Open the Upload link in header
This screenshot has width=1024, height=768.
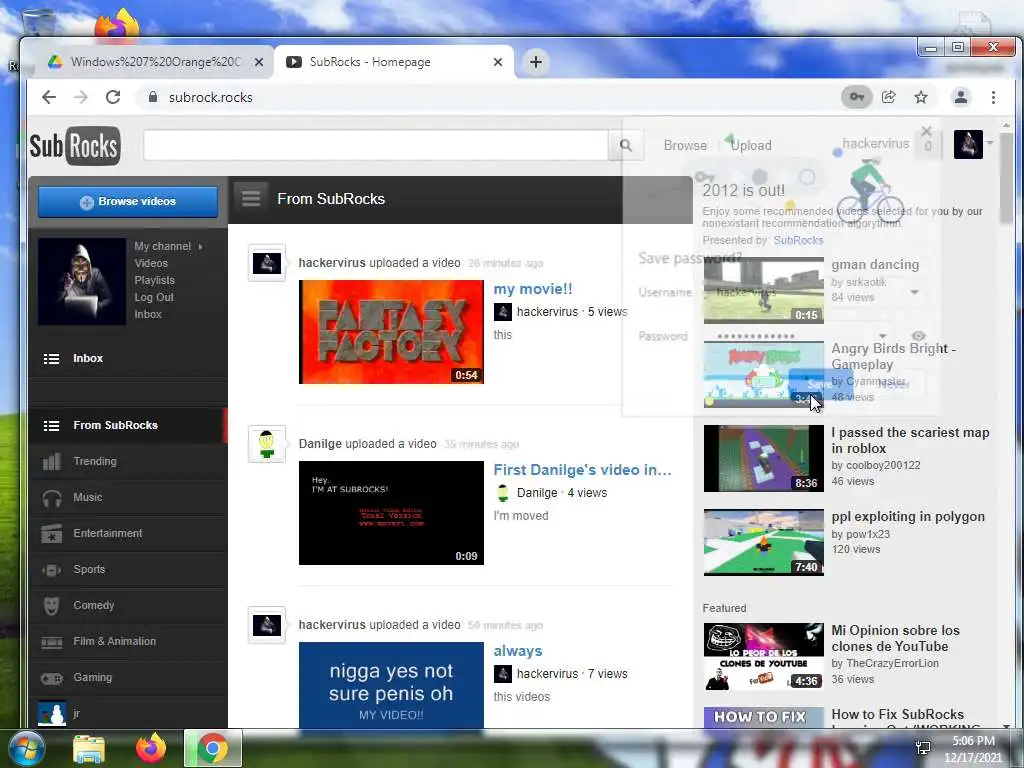[x=751, y=145]
